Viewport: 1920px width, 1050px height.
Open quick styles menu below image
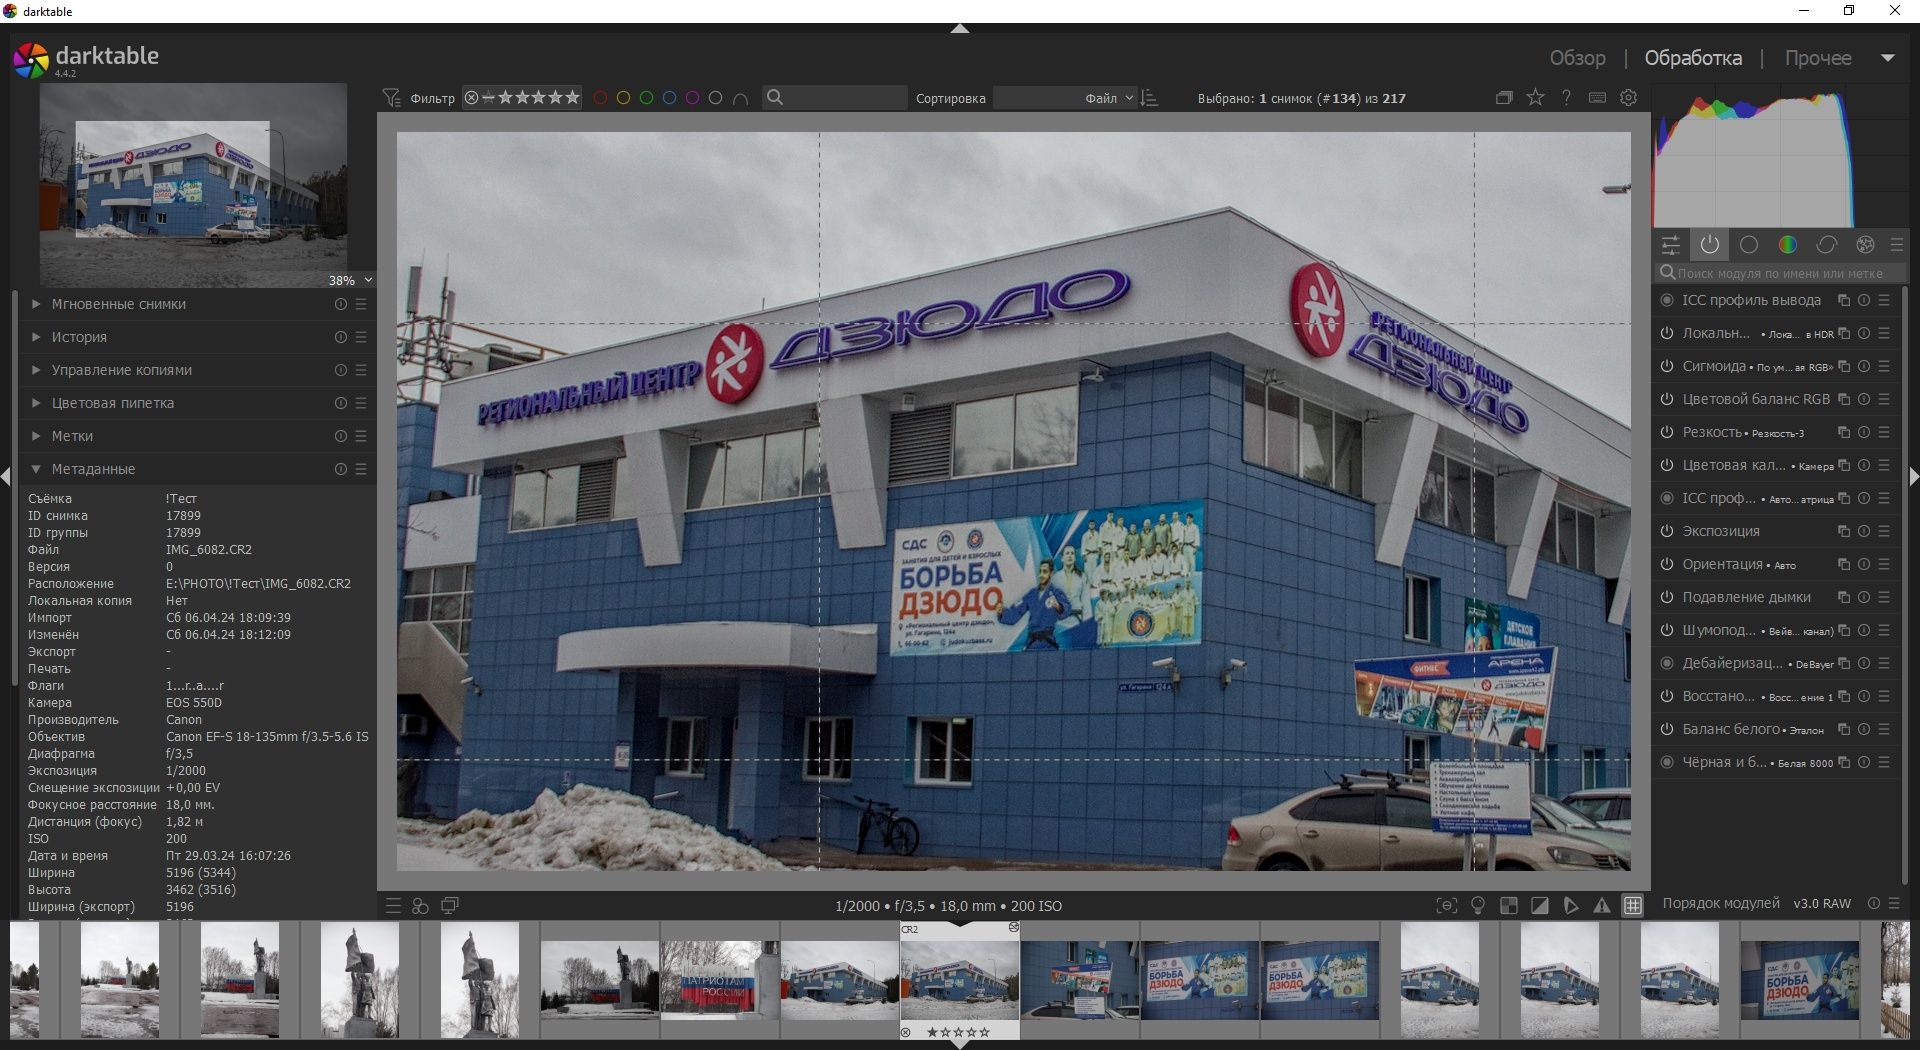[x=421, y=906]
